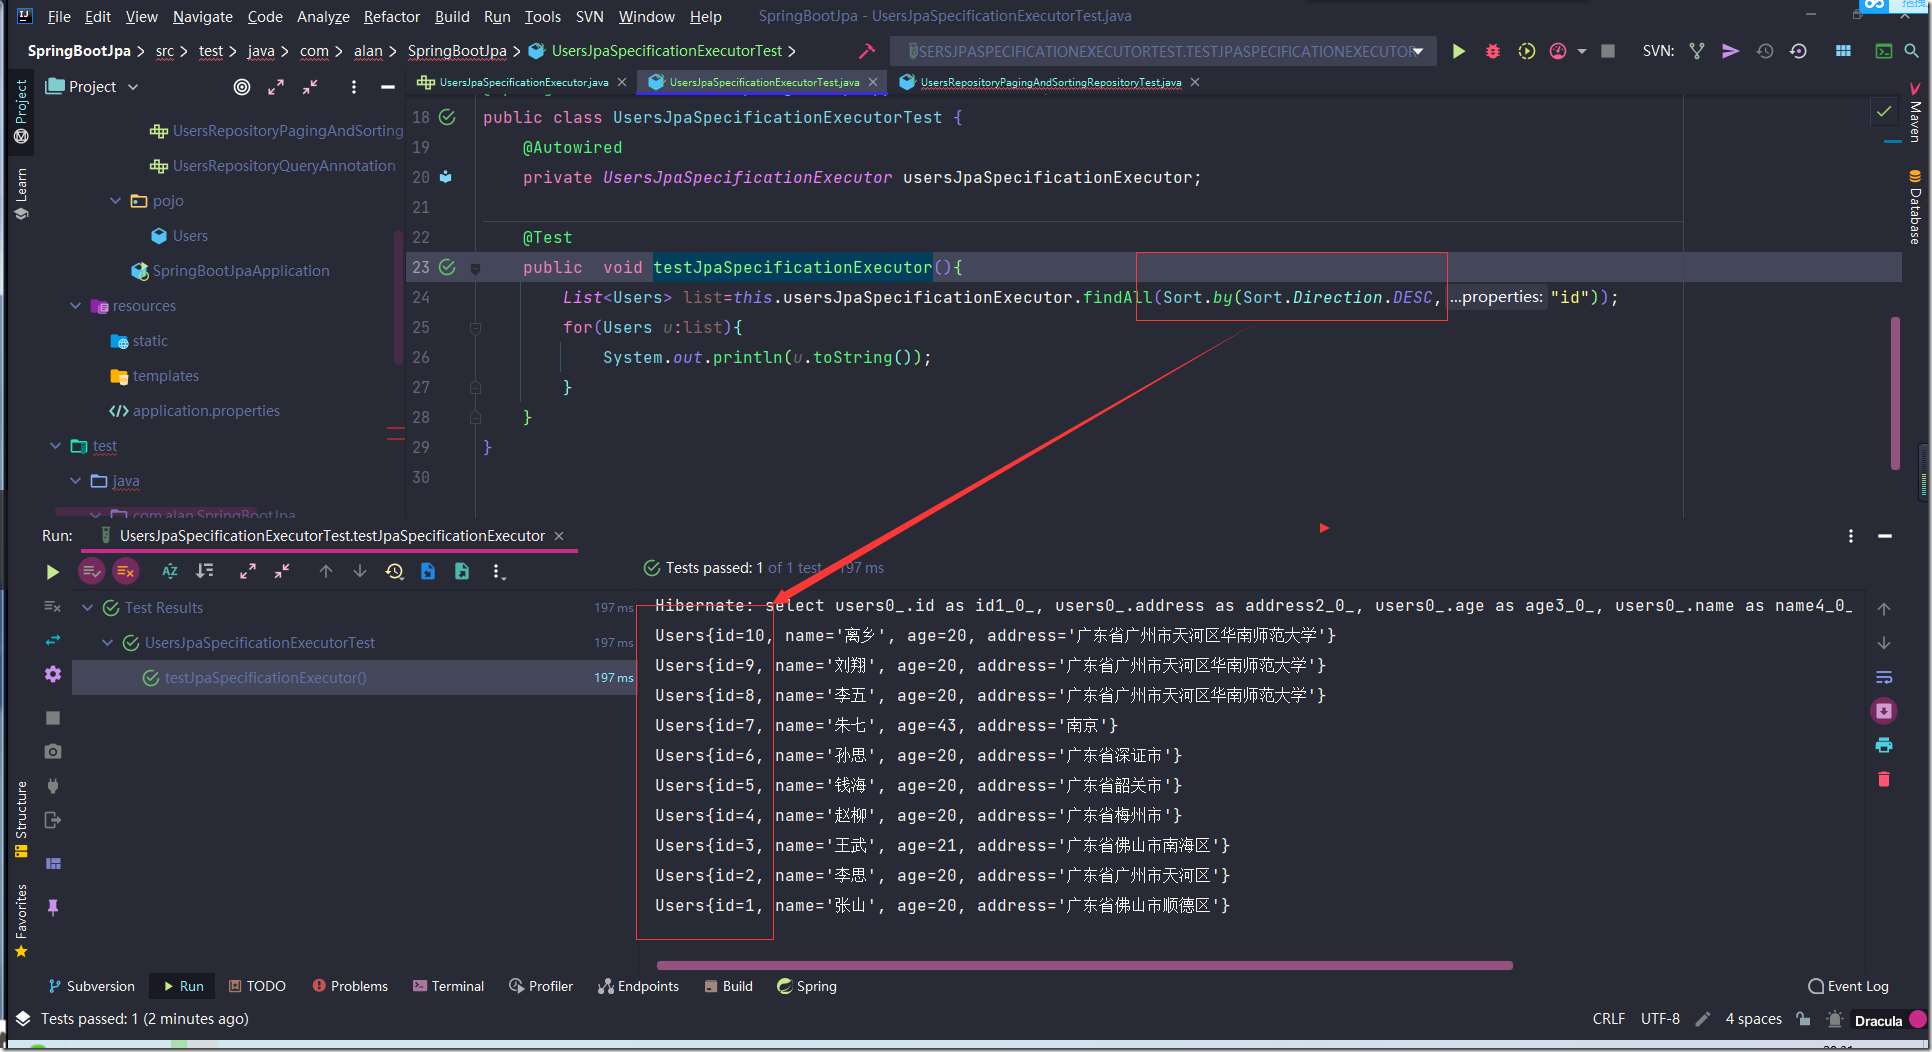Image resolution: width=1932 pixels, height=1052 pixels.
Task: Open the Analyze menu
Action: 323,16
